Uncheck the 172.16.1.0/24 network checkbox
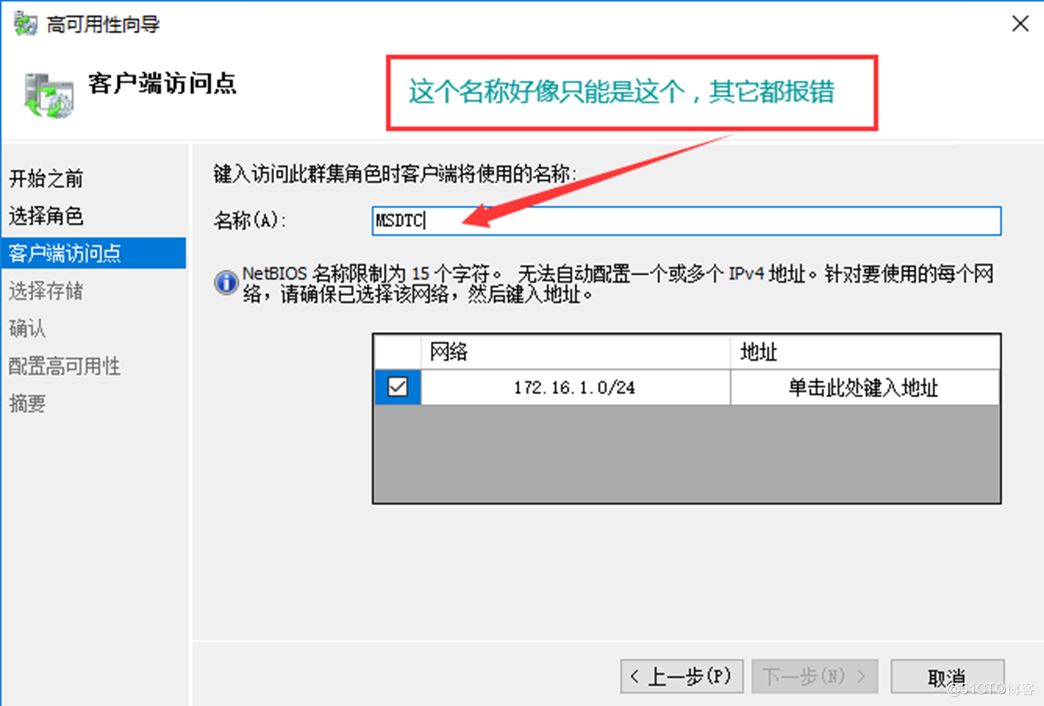 (396, 388)
